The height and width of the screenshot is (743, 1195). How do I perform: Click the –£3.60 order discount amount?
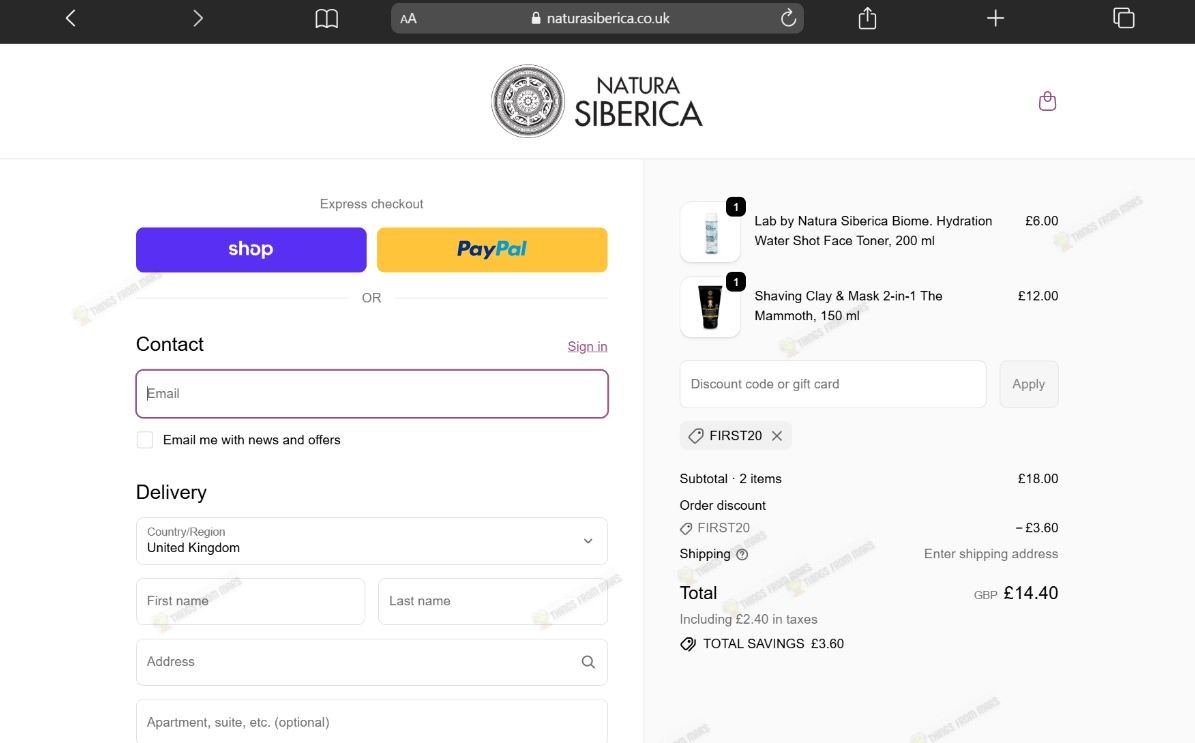point(1036,528)
